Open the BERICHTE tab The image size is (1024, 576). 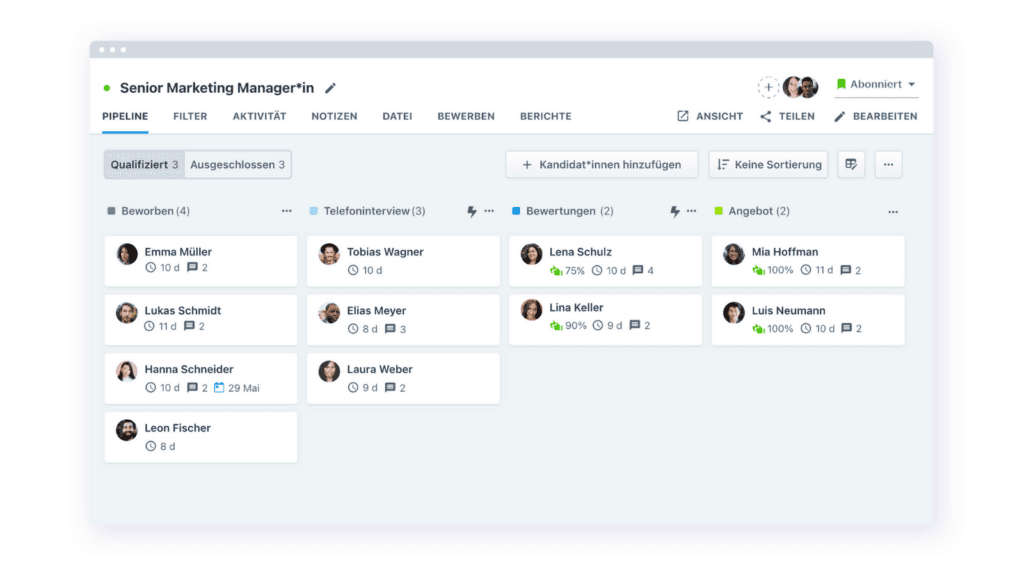click(x=545, y=116)
